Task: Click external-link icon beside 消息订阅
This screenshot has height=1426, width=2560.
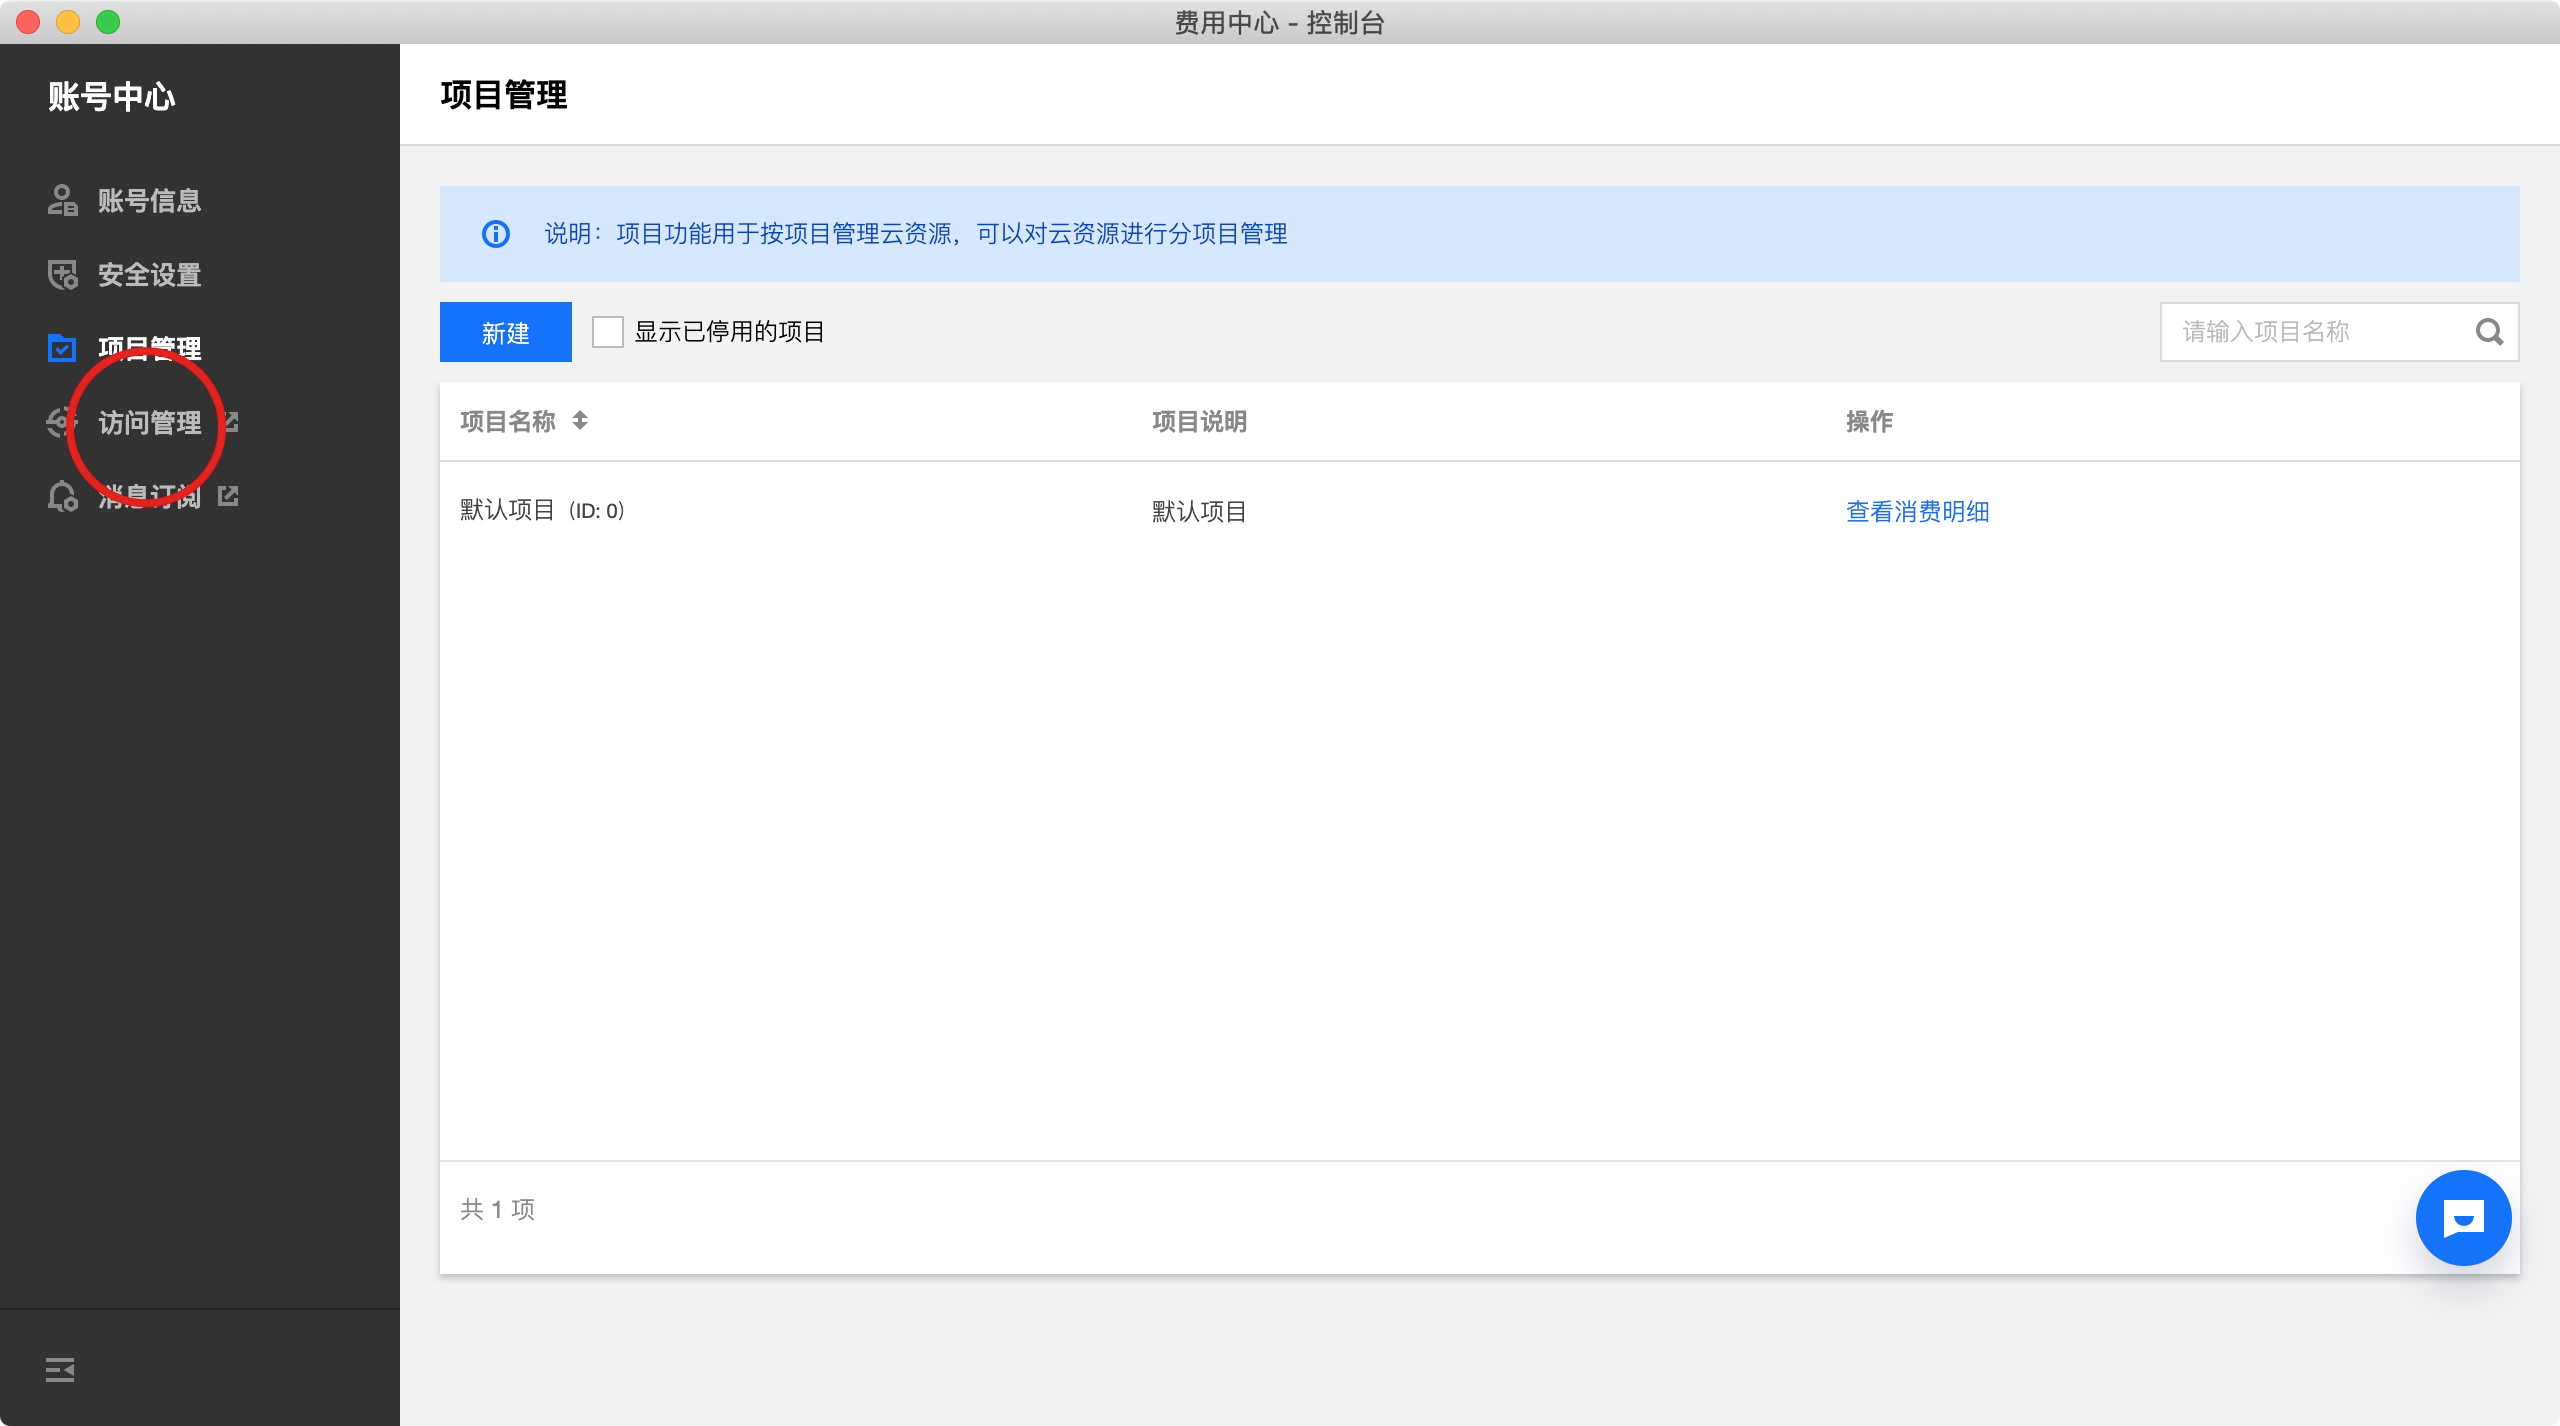Action: (x=228, y=496)
